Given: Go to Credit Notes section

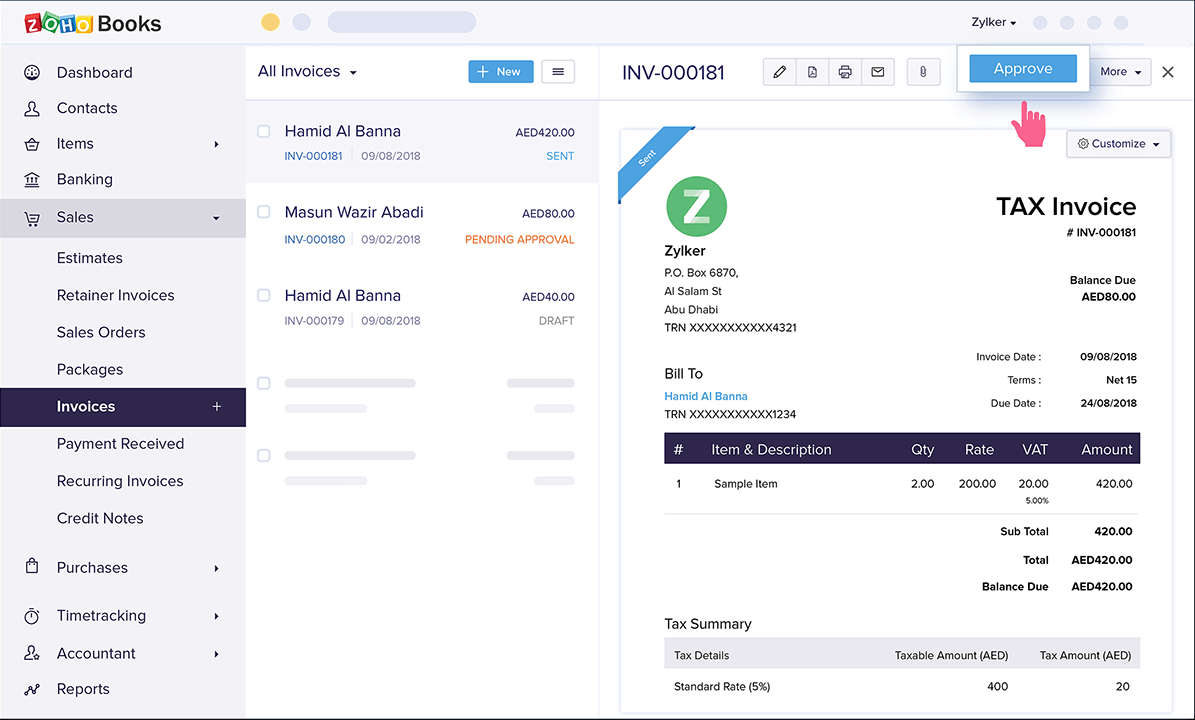Looking at the screenshot, I should tap(100, 518).
